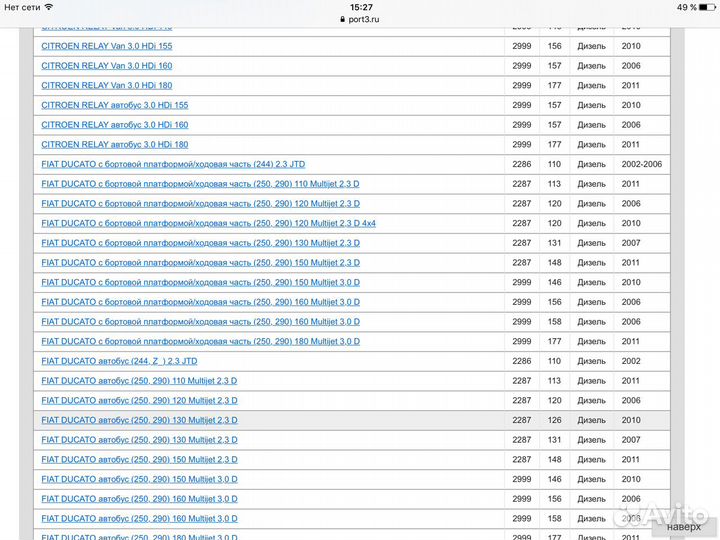Open FIAT DUCATO платформой 130 Multijet 2,3 D
This screenshot has height=540, width=720.
pos(200,243)
